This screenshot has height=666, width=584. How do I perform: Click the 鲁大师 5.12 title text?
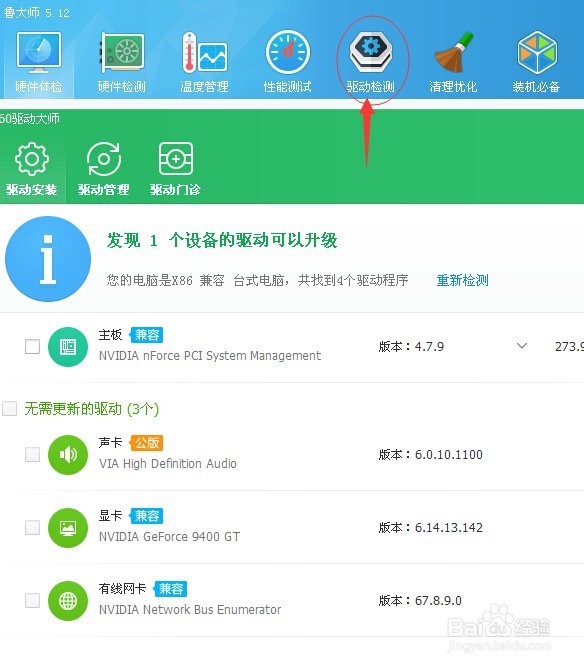click(x=37, y=13)
